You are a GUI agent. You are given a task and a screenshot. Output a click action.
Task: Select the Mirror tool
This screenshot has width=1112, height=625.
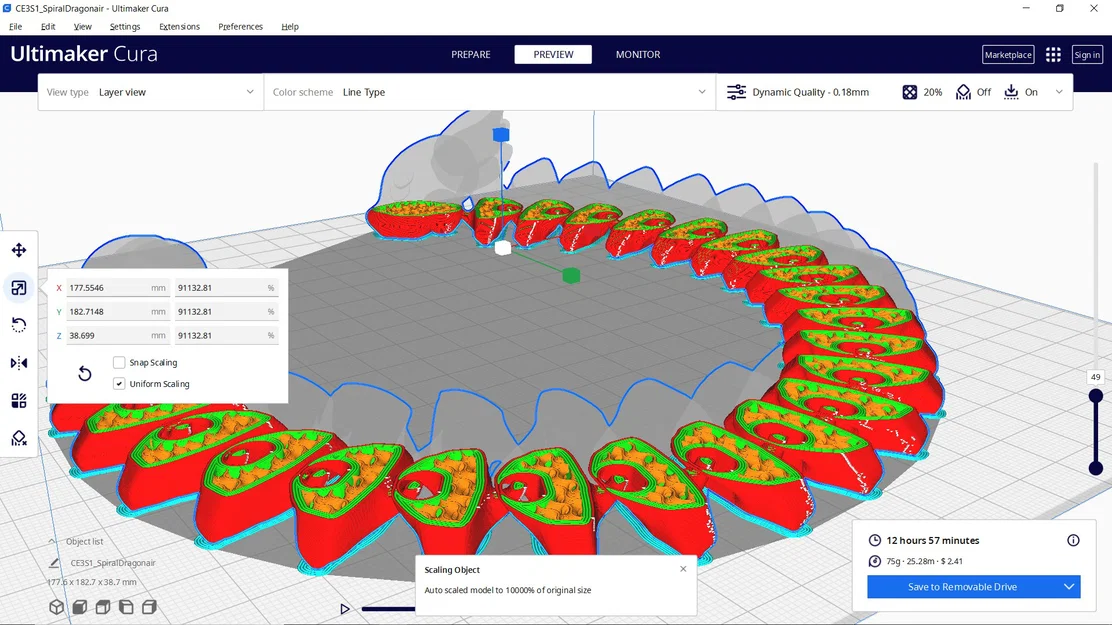pyautogui.click(x=19, y=363)
